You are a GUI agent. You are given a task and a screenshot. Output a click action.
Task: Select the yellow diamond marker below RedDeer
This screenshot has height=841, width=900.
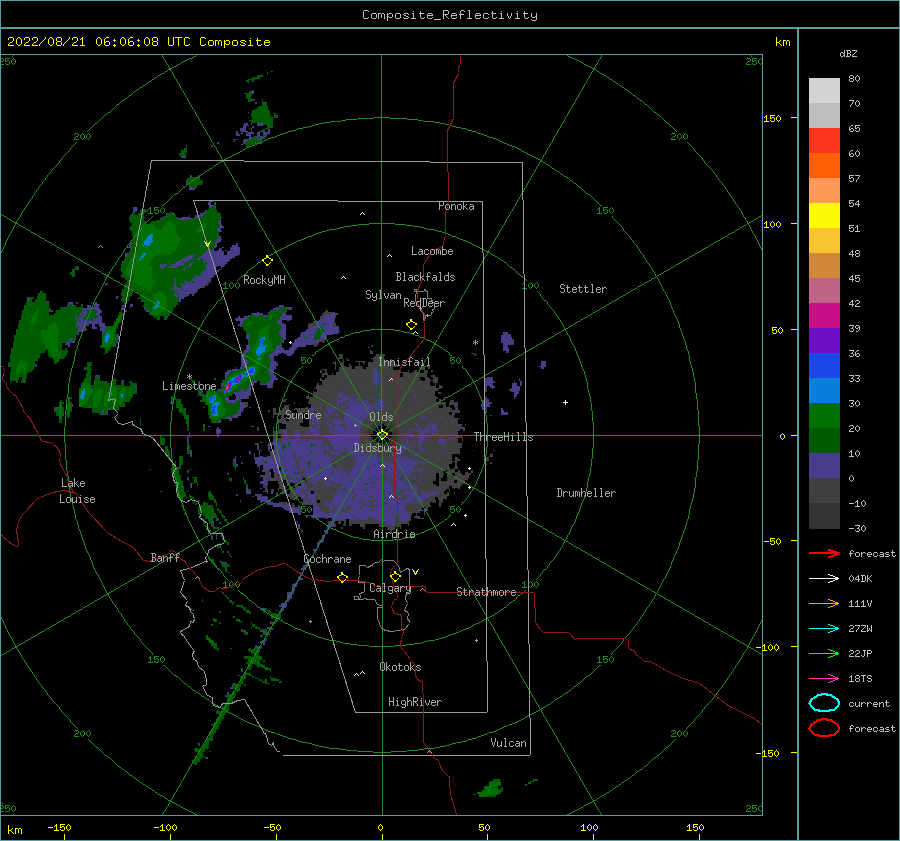(x=411, y=325)
